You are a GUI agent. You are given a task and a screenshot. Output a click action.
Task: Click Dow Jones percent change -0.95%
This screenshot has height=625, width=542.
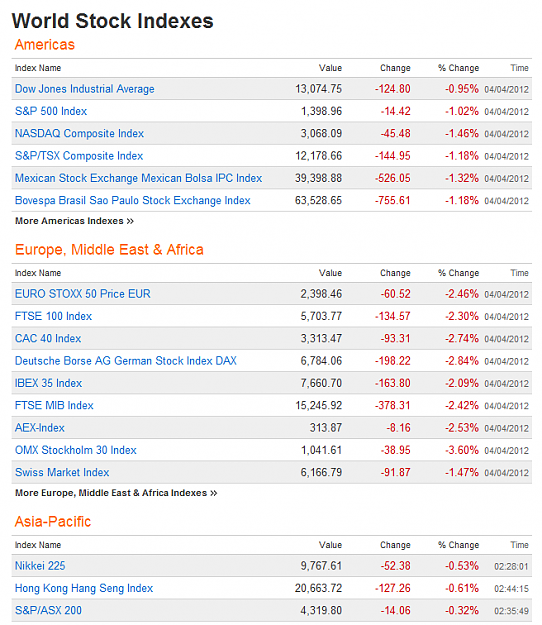click(x=462, y=89)
